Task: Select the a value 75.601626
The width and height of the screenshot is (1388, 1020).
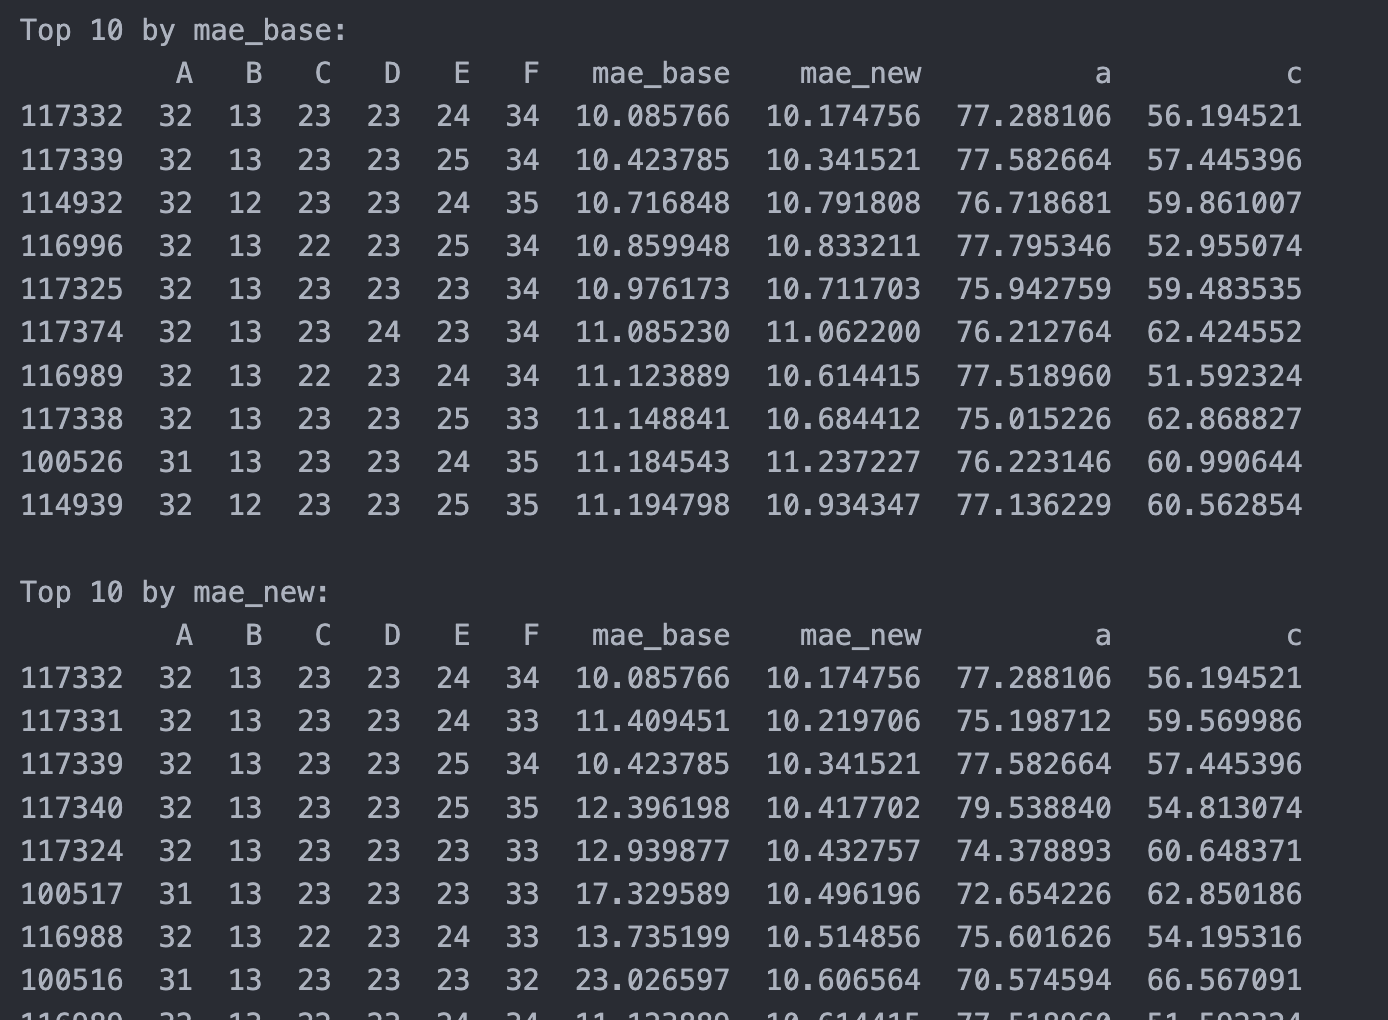Action: (1033, 937)
